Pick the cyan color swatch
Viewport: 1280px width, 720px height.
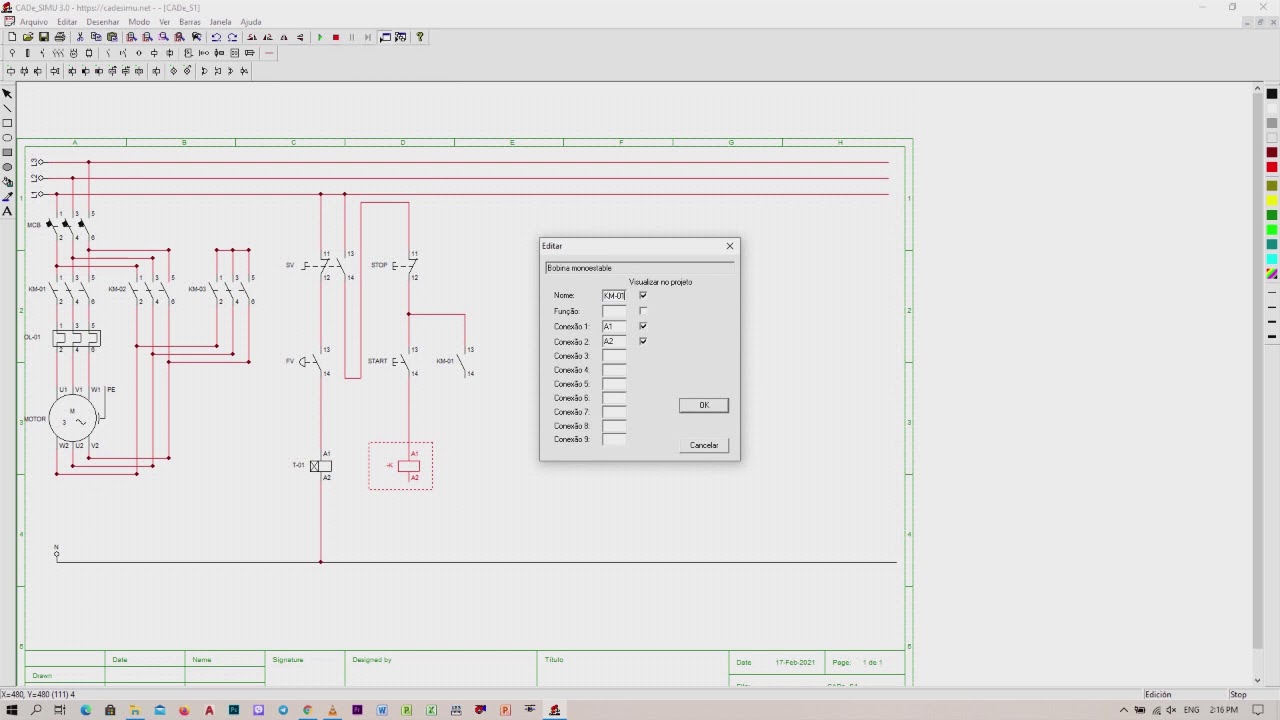pyautogui.click(x=1272, y=259)
